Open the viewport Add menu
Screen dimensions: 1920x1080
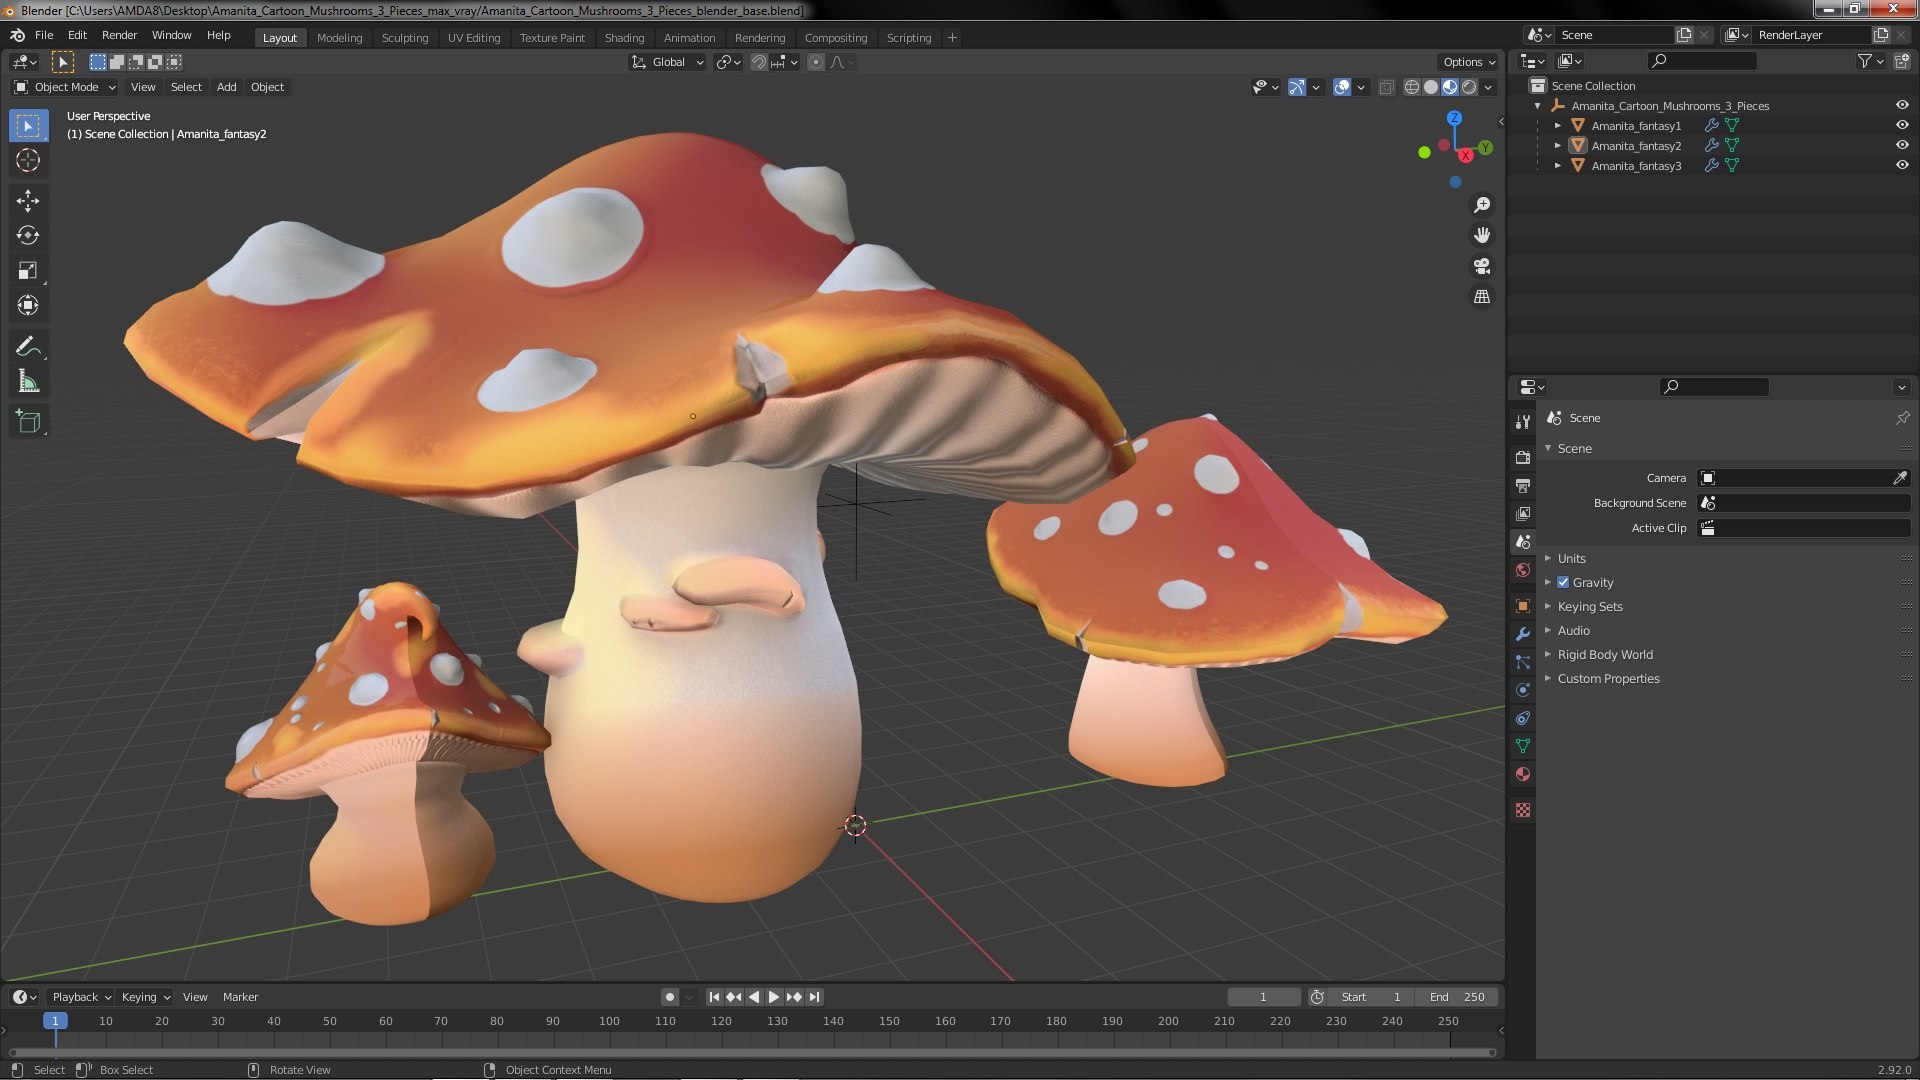227,87
